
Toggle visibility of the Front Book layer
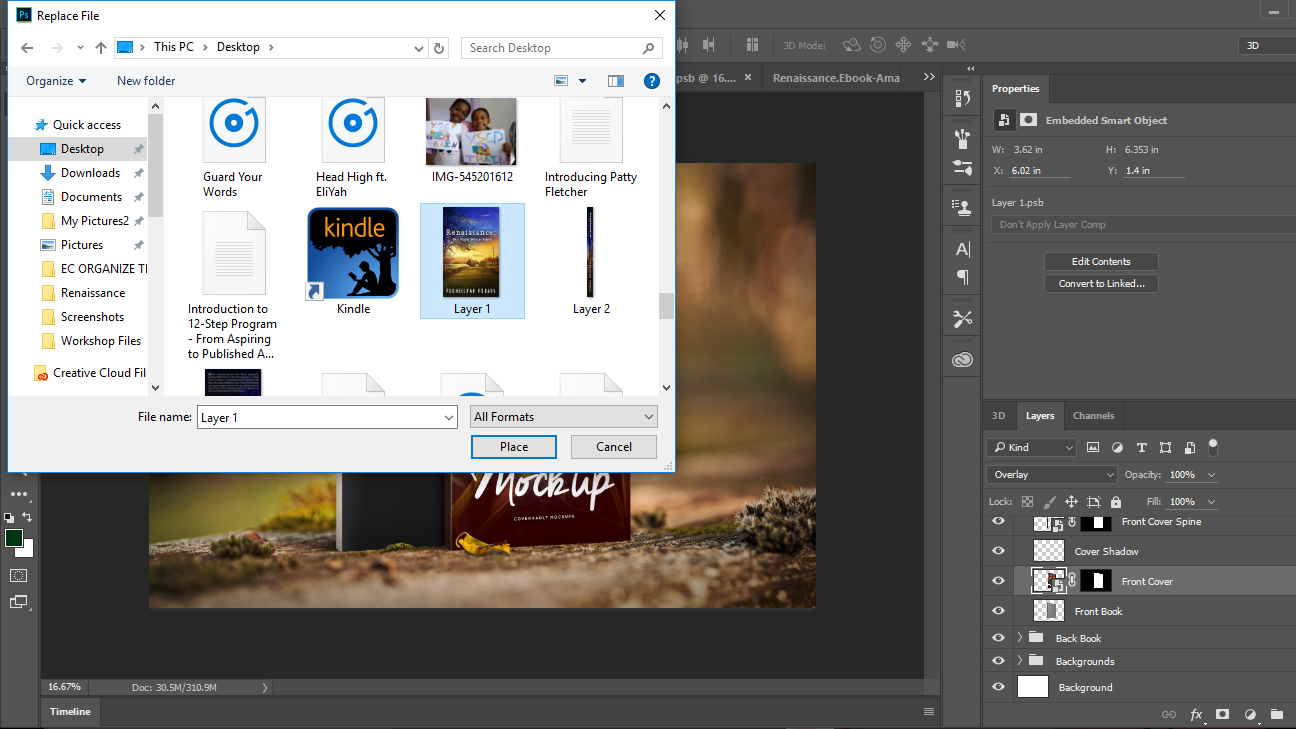pyautogui.click(x=998, y=611)
